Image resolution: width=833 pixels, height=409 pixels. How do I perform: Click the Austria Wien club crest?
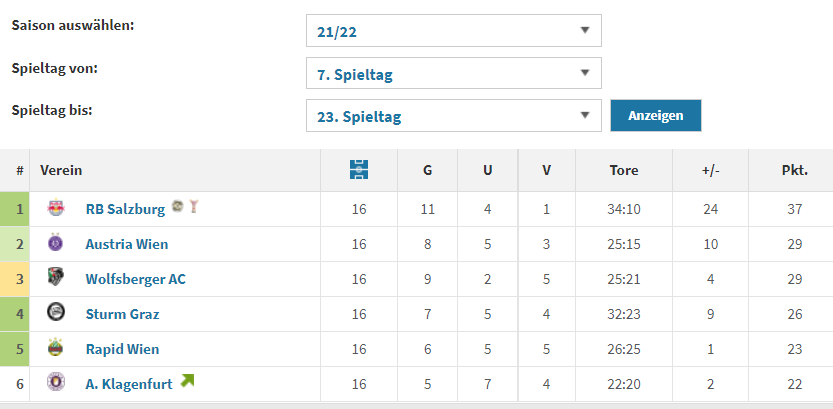click(x=56, y=243)
